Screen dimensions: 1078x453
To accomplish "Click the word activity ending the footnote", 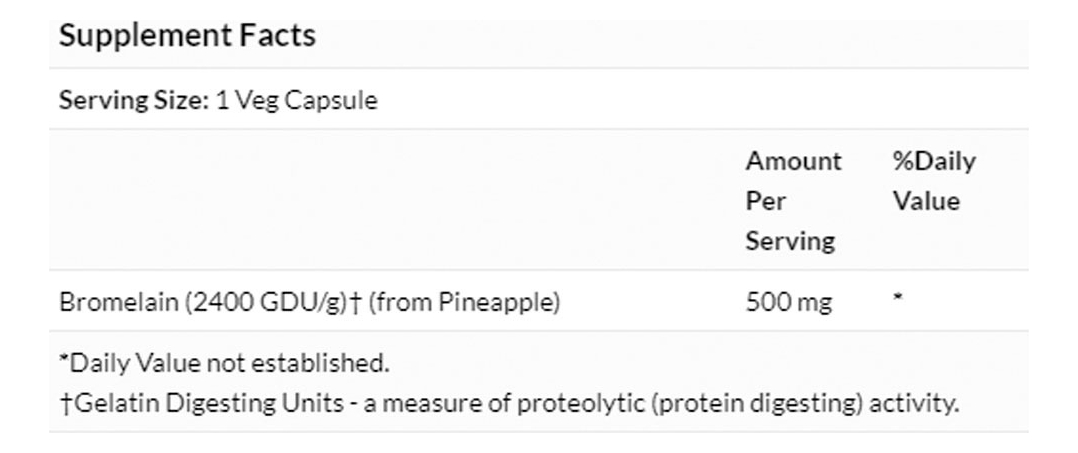I will click(x=913, y=404).
